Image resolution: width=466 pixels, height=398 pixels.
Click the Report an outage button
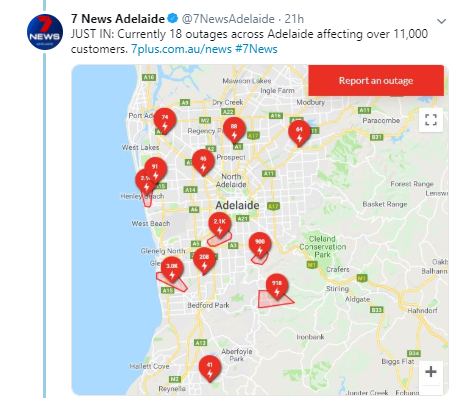[376, 81]
